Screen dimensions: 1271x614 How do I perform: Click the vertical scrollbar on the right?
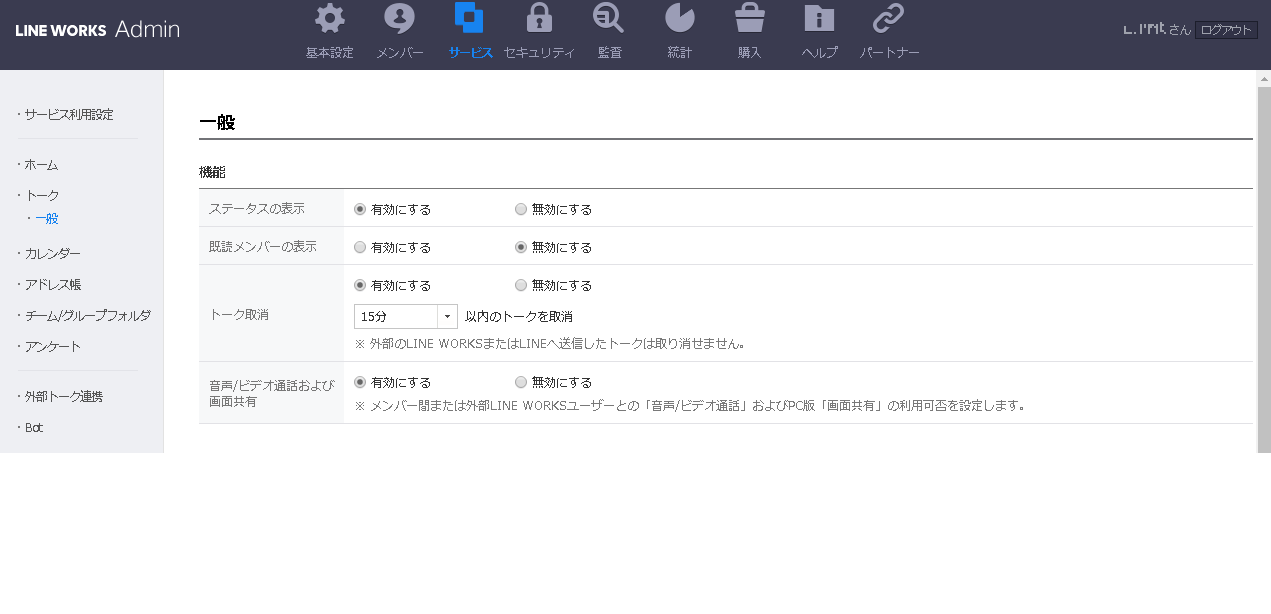tap(1263, 260)
